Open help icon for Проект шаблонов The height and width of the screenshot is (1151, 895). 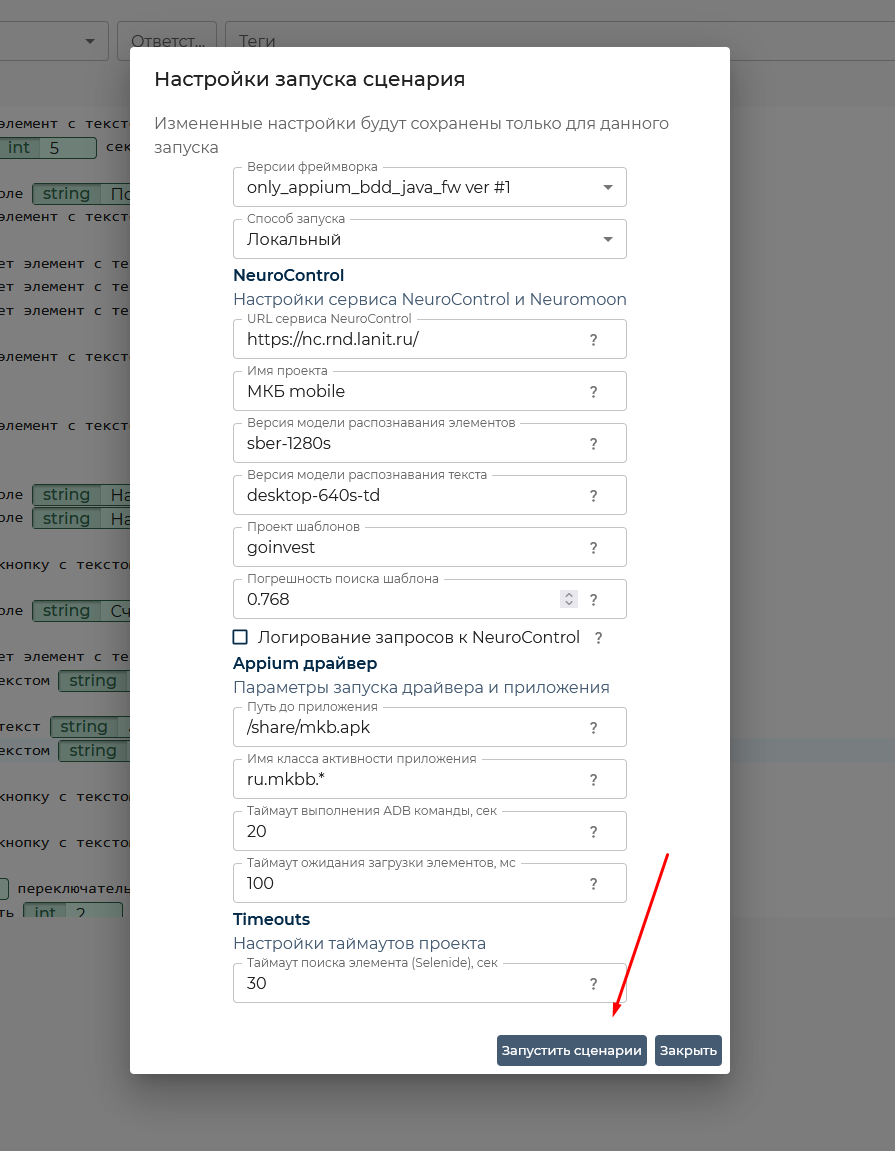coord(593,548)
